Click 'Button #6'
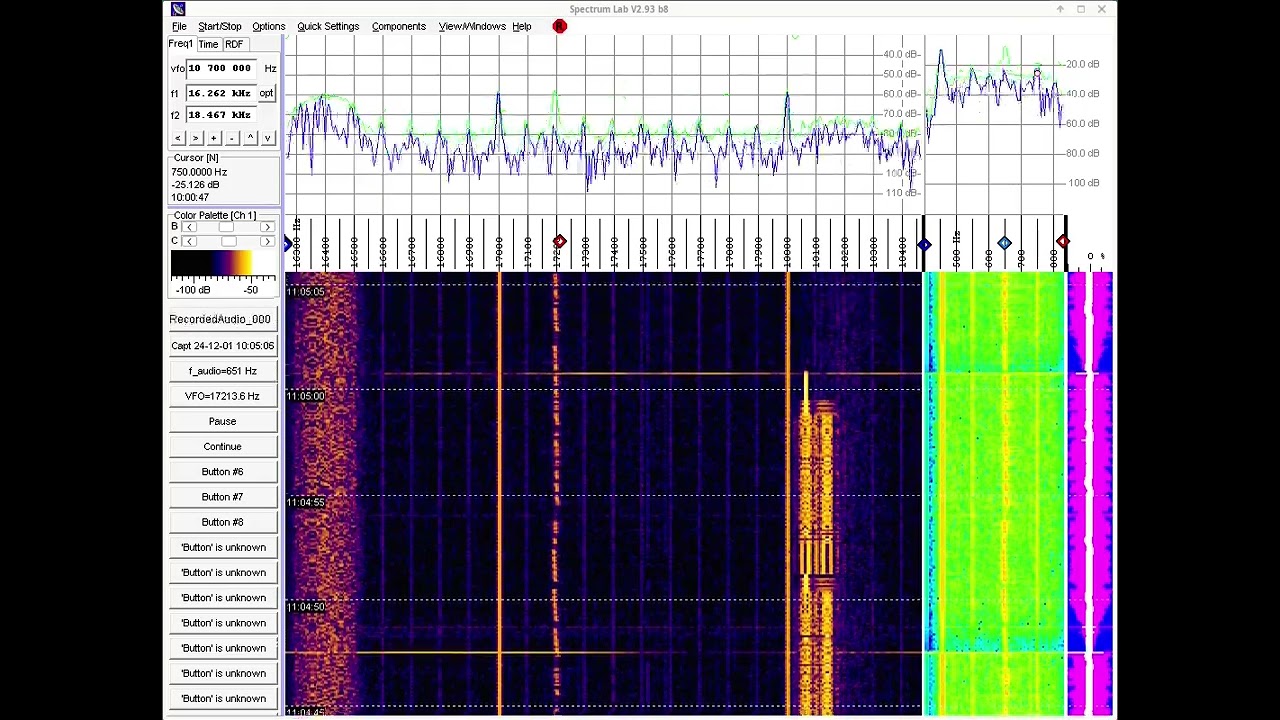Screen dimensions: 1280x720 [x=222, y=472]
